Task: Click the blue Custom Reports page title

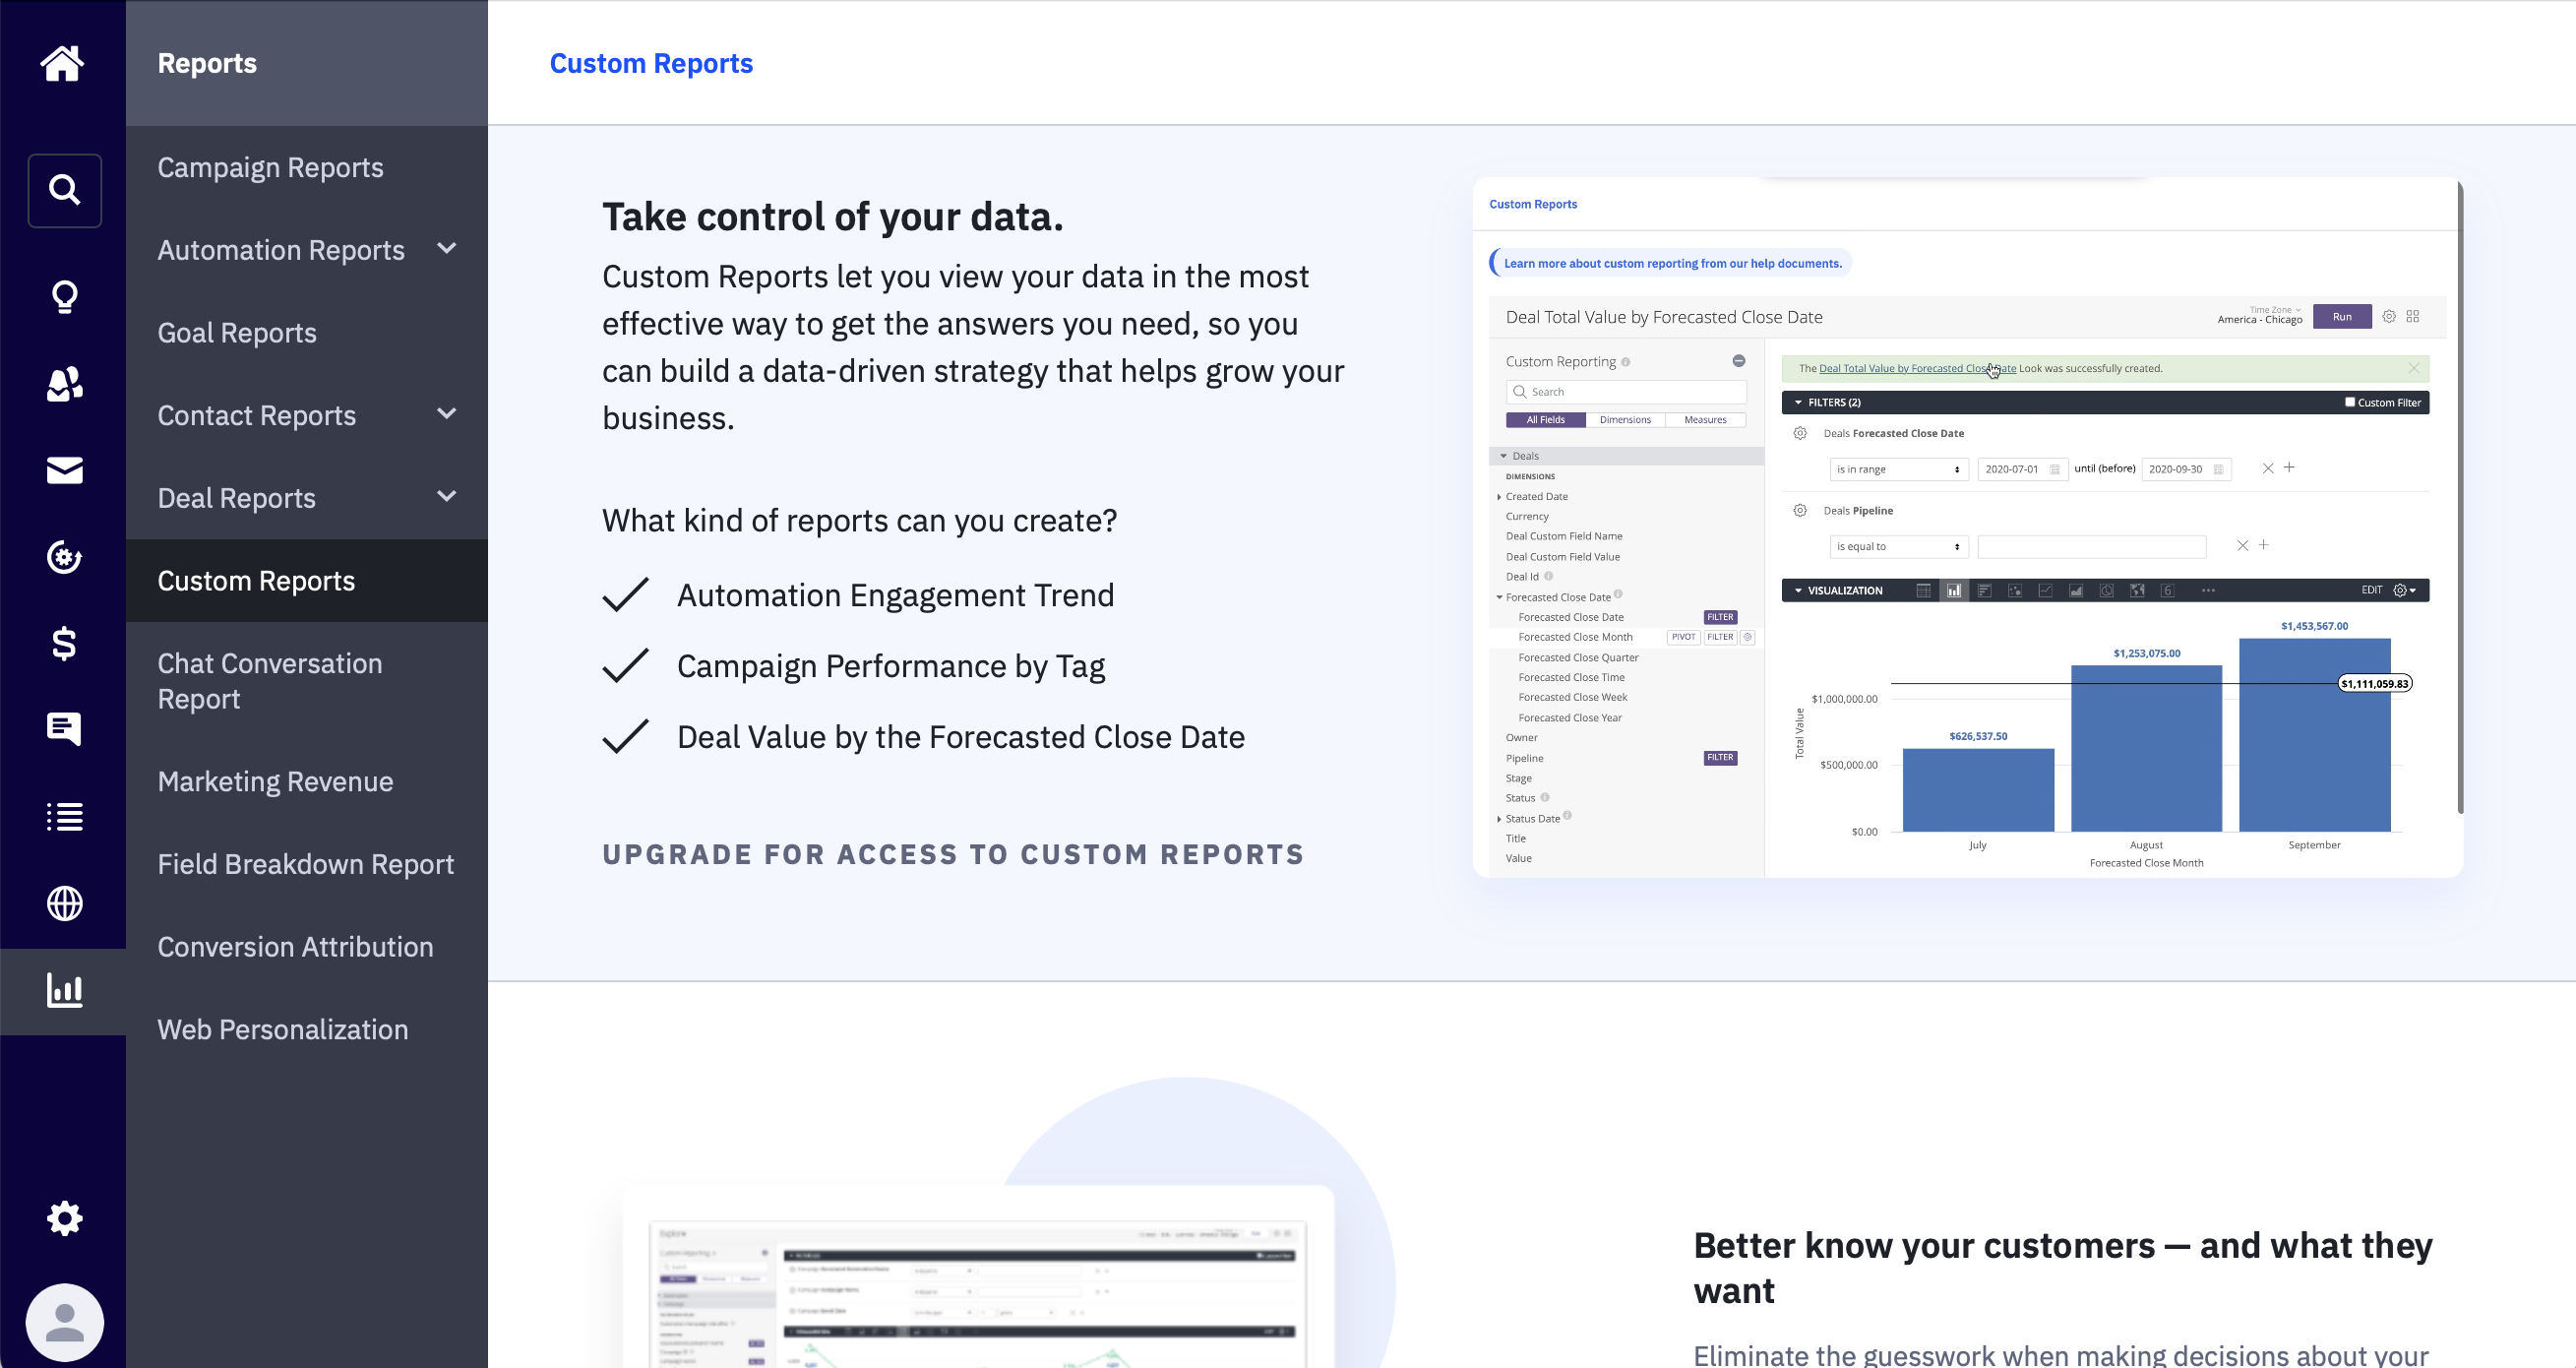Action: click(x=651, y=63)
